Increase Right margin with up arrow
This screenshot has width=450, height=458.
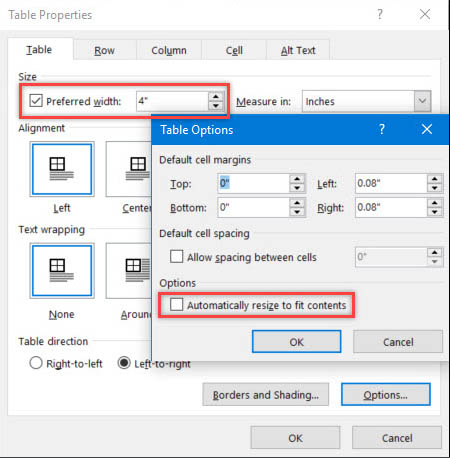pos(435,203)
